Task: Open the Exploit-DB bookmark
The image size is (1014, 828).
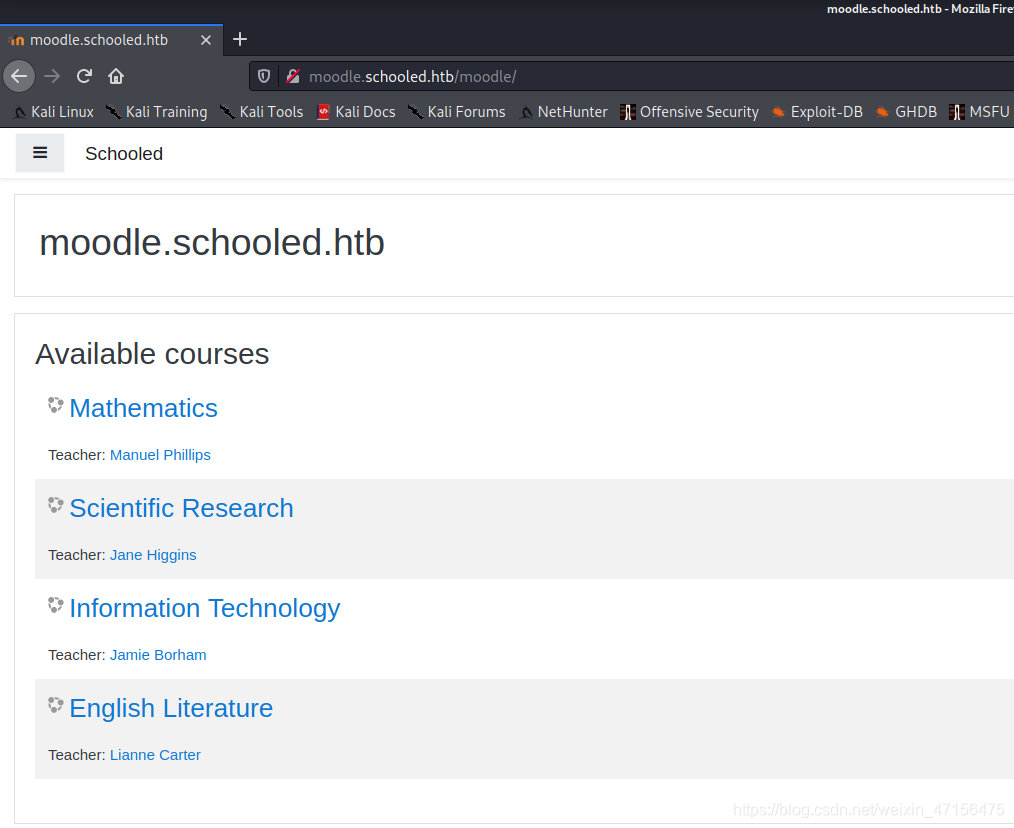Action: pyautogui.click(x=817, y=112)
